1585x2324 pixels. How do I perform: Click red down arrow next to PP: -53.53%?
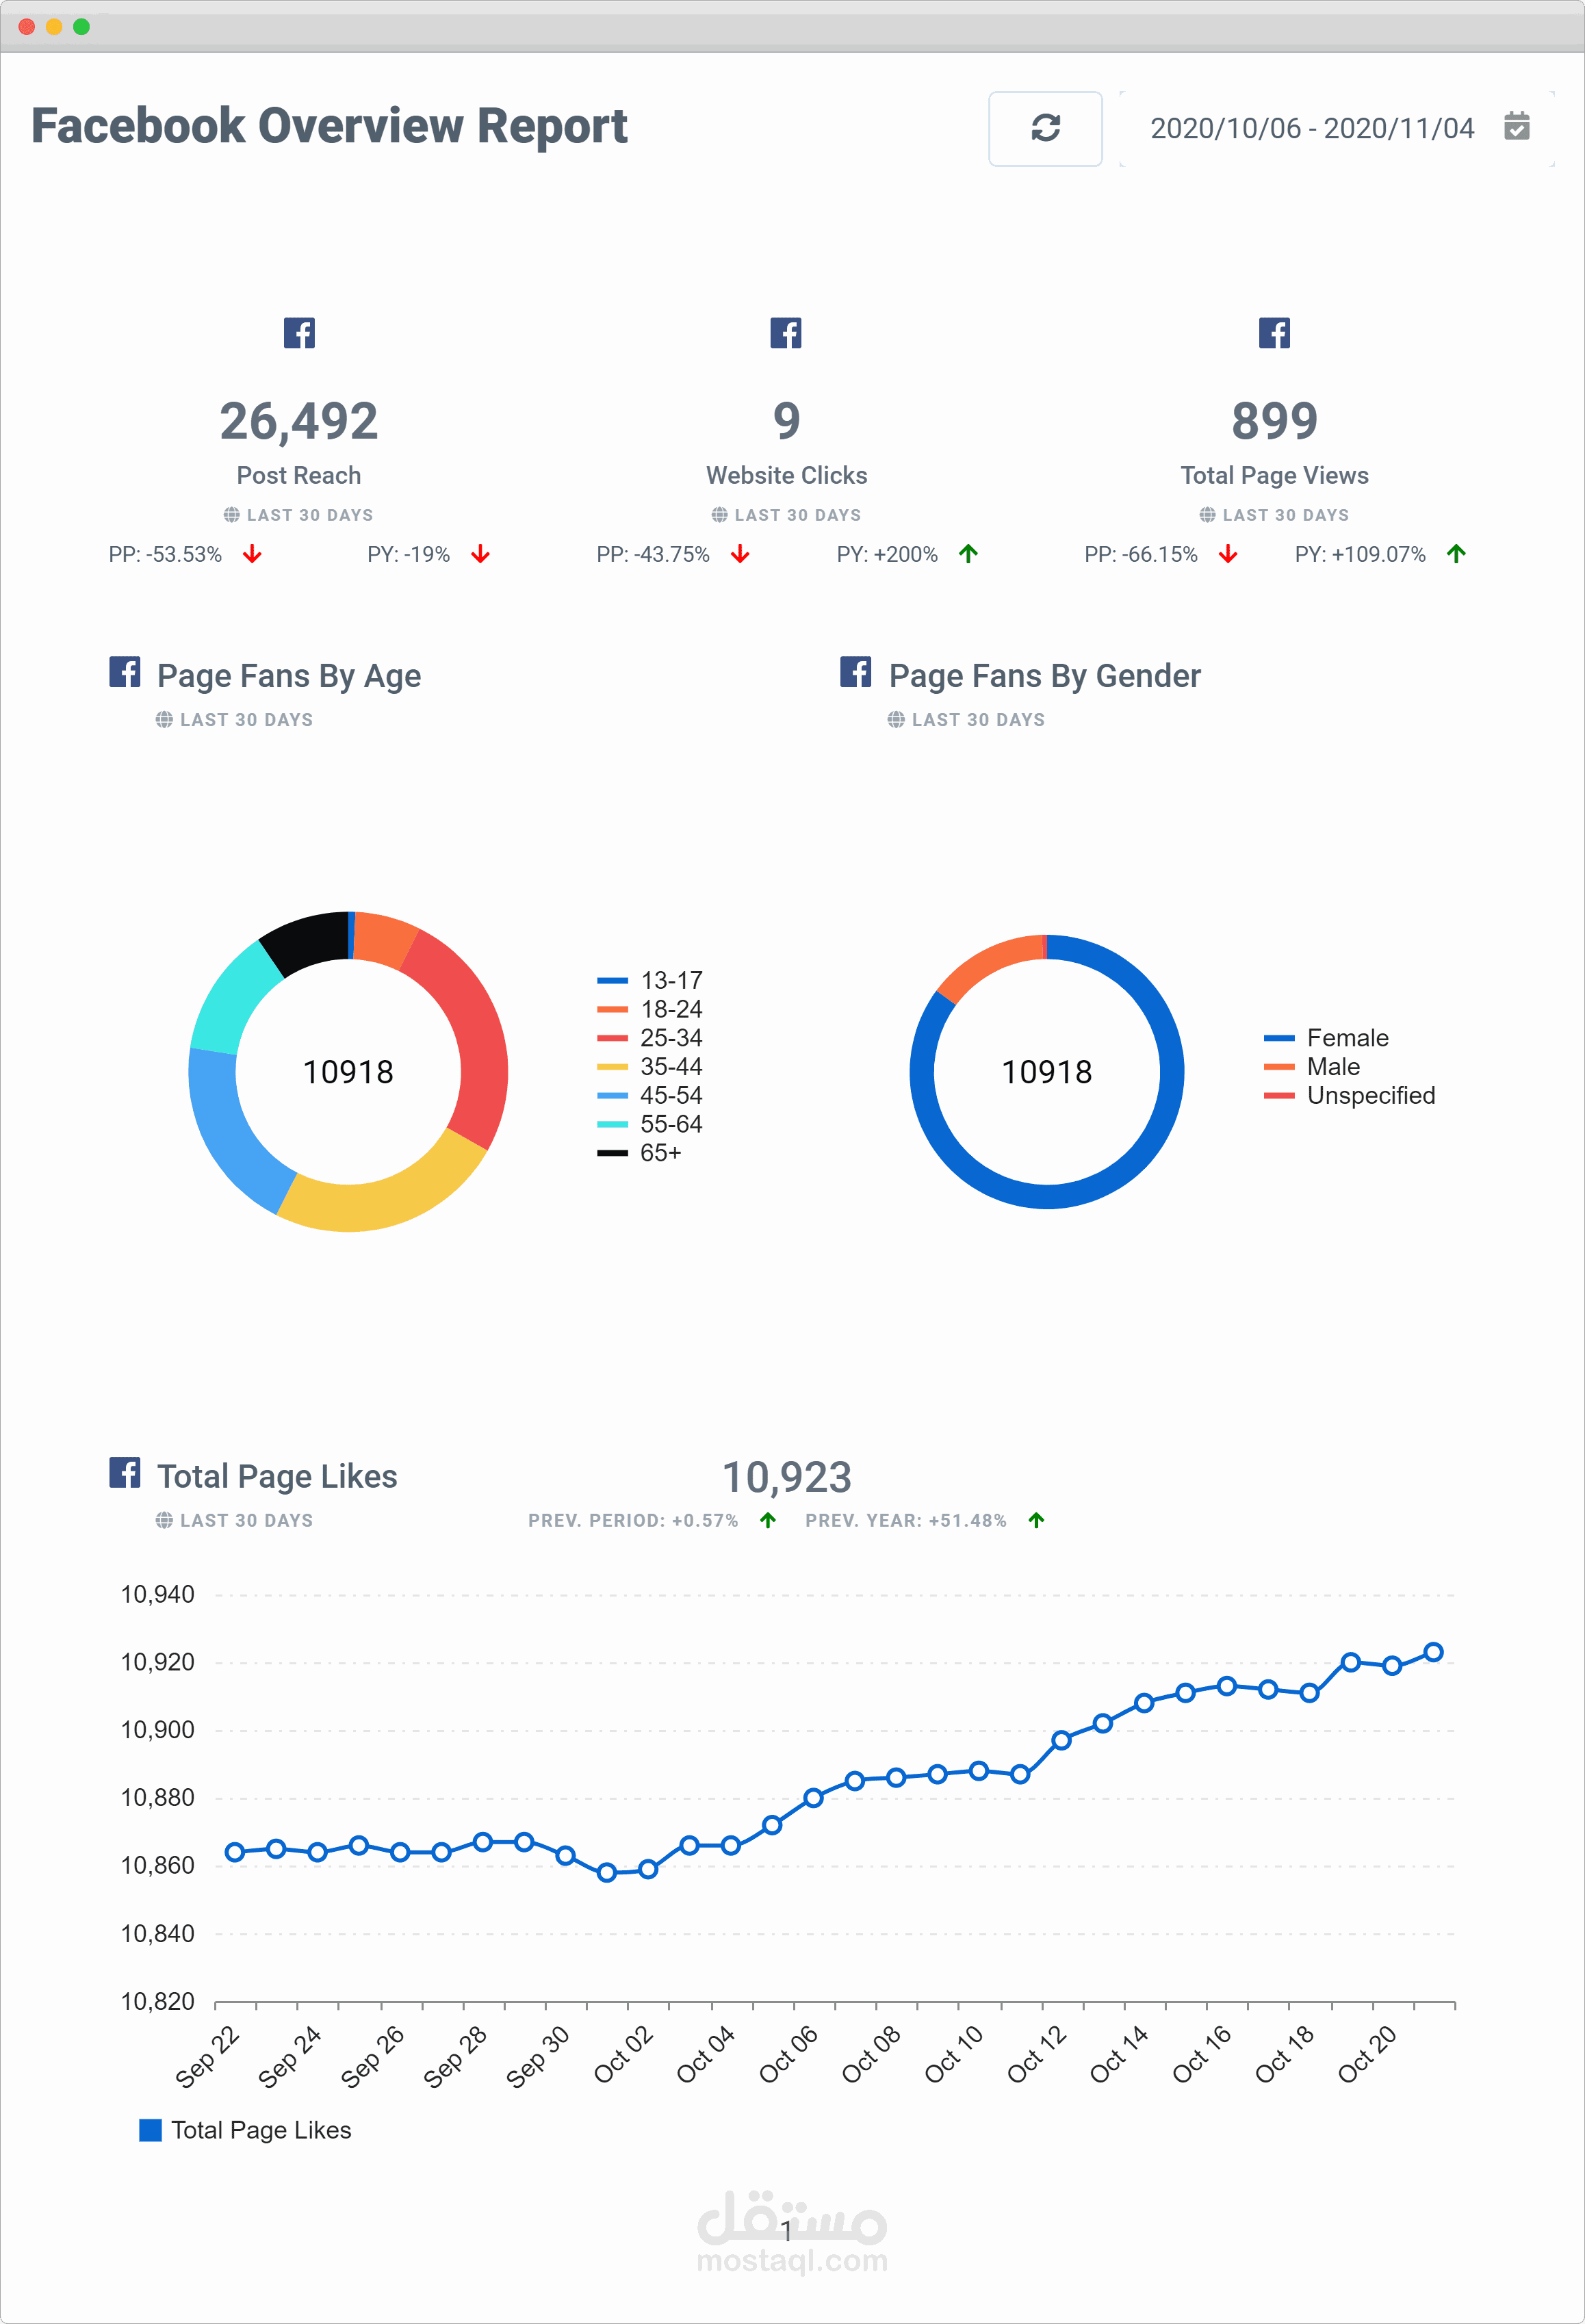click(252, 554)
